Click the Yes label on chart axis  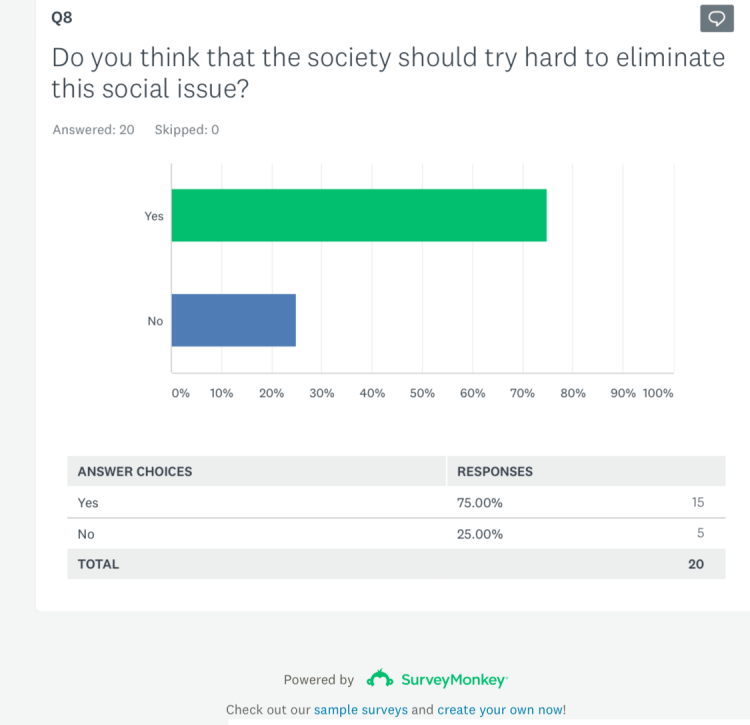click(154, 216)
